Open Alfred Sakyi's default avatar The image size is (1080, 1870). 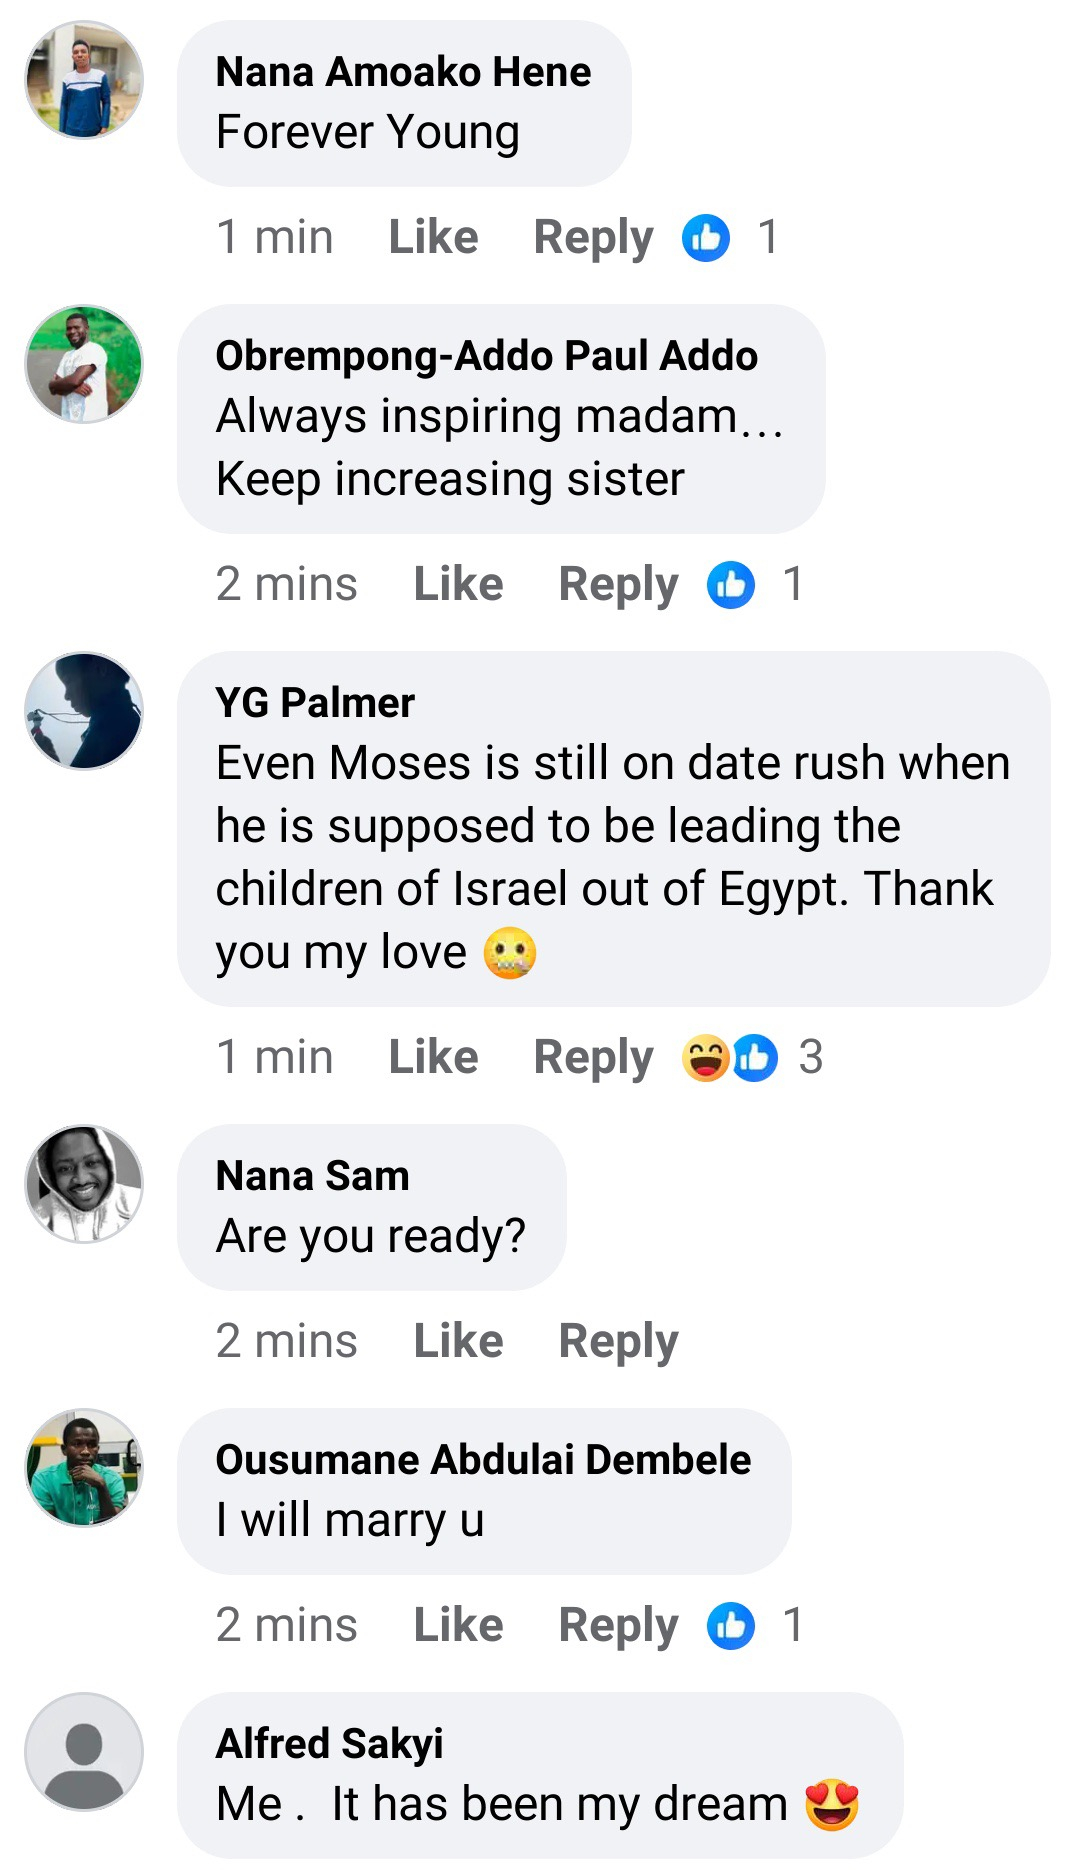(84, 1752)
